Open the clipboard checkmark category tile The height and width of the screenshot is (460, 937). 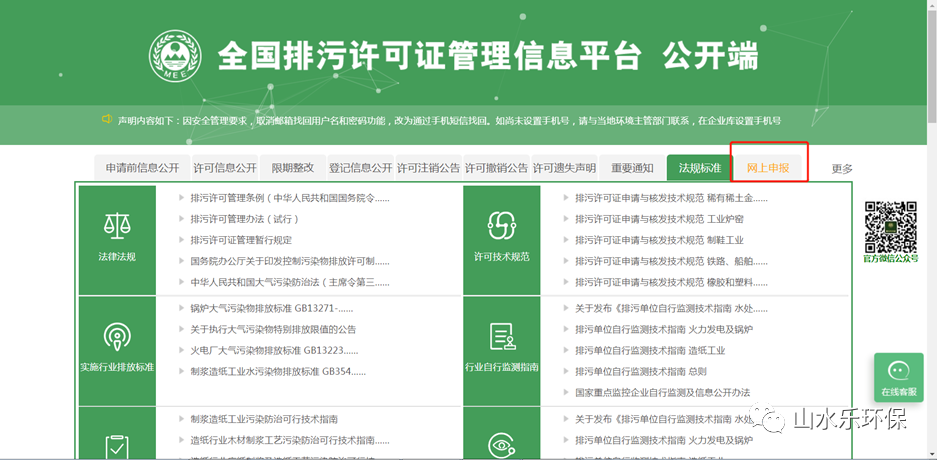coord(117,434)
